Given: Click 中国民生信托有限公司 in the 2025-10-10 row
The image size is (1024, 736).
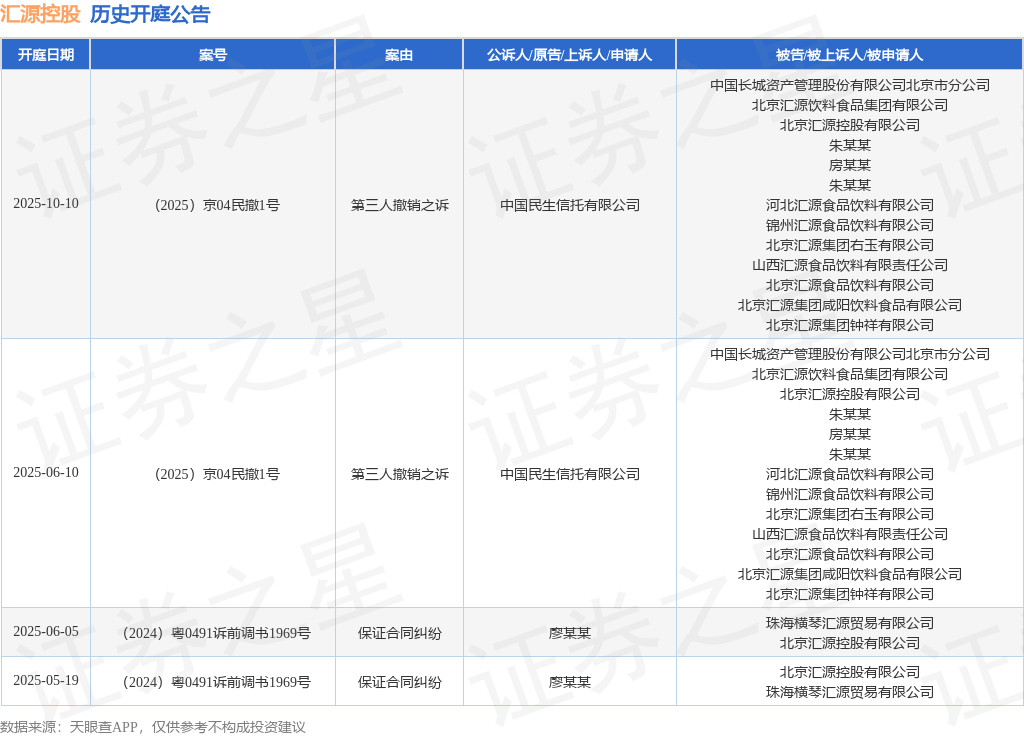Looking at the screenshot, I should tap(570, 205).
